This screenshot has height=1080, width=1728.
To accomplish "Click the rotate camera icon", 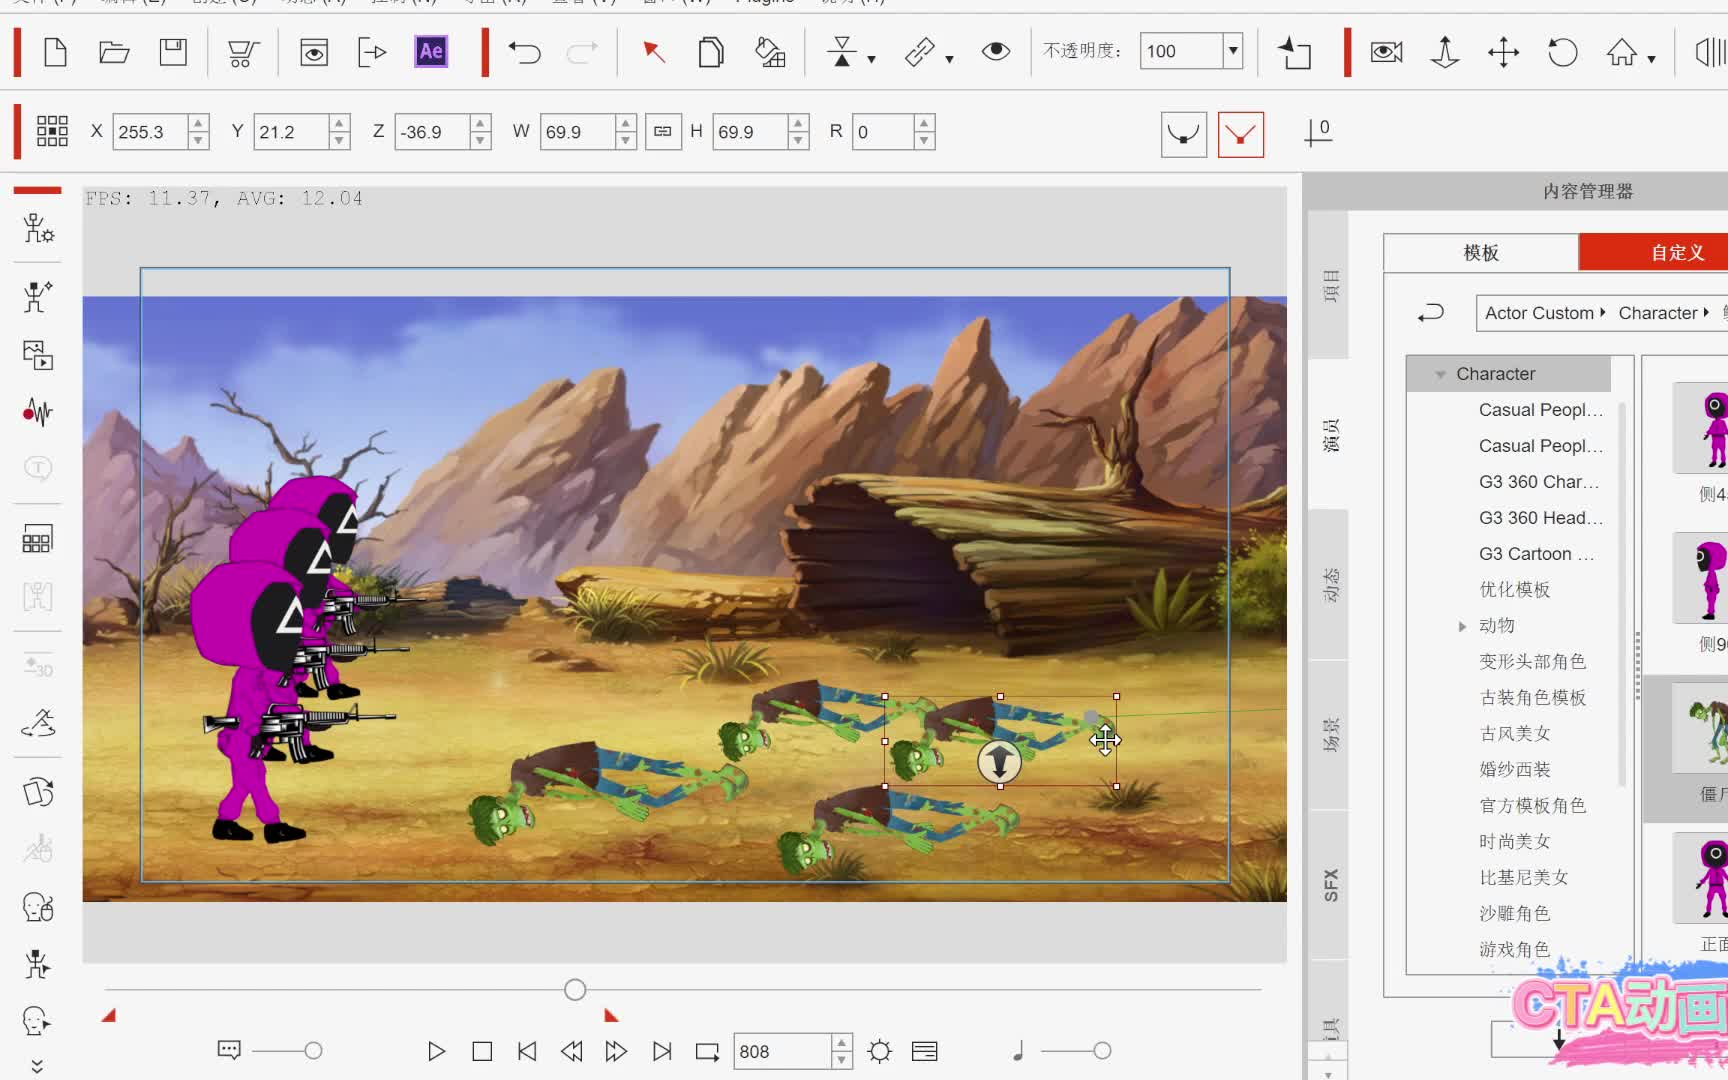I will [x=1562, y=51].
